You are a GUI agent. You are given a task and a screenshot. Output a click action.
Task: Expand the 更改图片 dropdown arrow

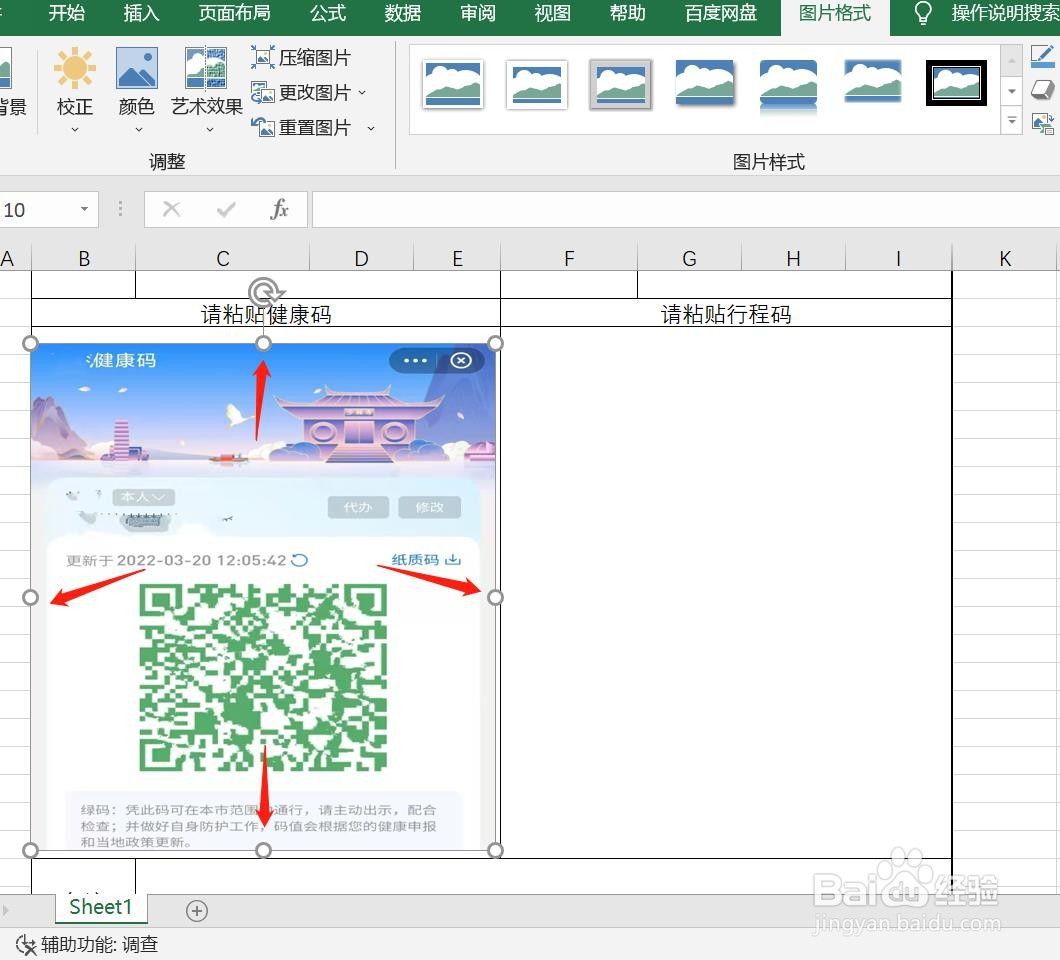(x=362, y=92)
